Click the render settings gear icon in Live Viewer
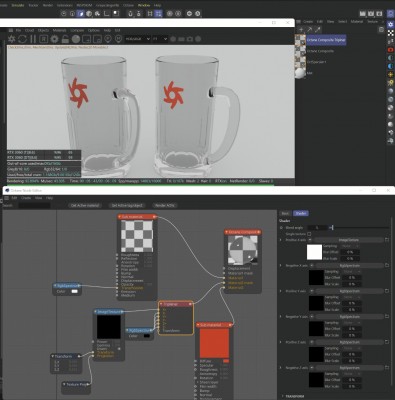395x400 pixels. click(x=54, y=39)
